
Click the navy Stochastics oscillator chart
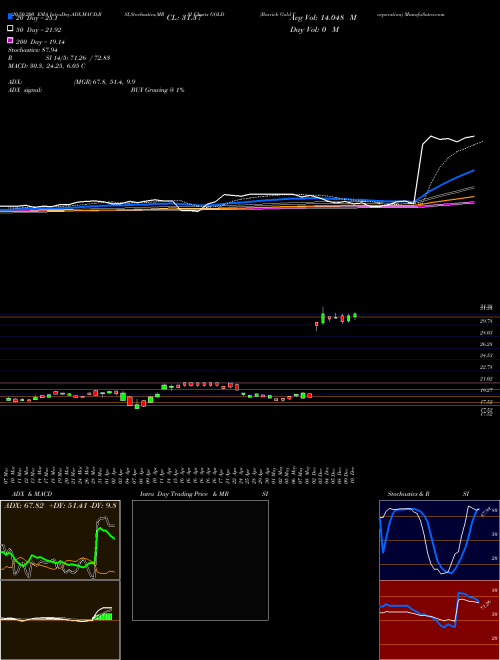click(x=439, y=540)
